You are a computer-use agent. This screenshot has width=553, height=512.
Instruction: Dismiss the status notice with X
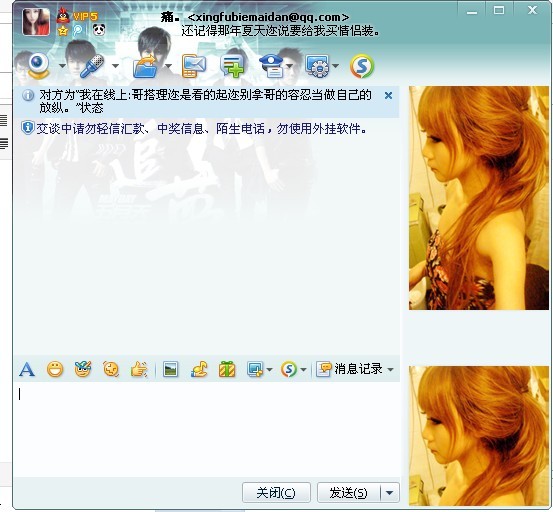coord(388,95)
